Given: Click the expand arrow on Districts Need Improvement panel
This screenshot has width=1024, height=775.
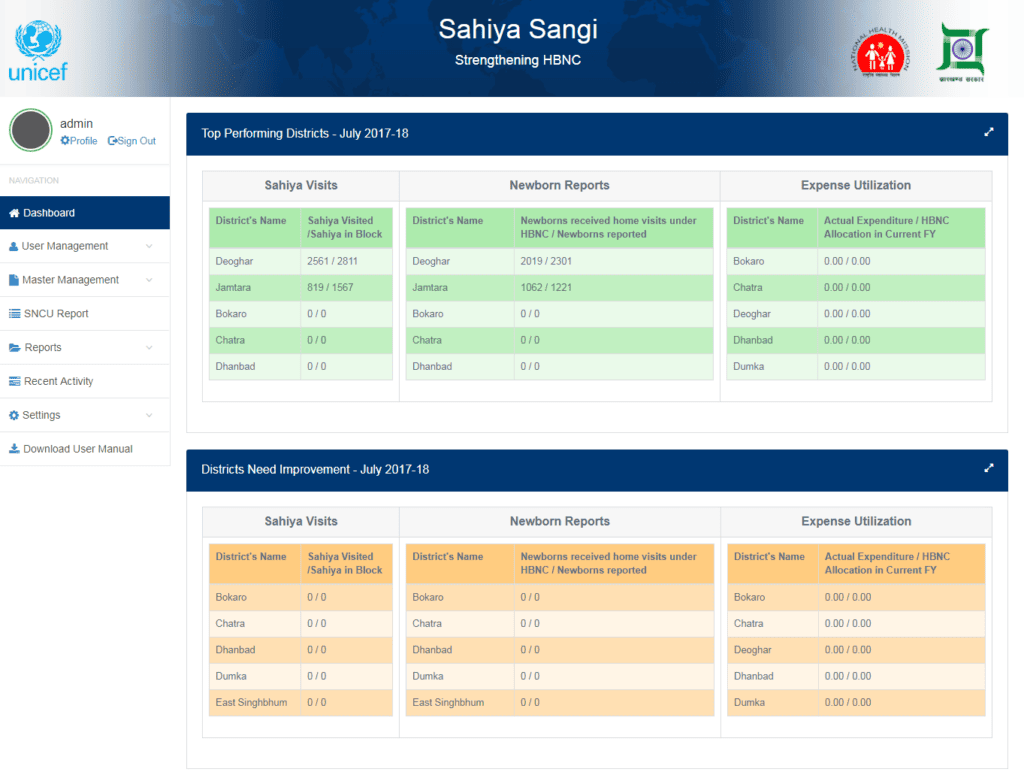Looking at the screenshot, I should tap(988, 467).
